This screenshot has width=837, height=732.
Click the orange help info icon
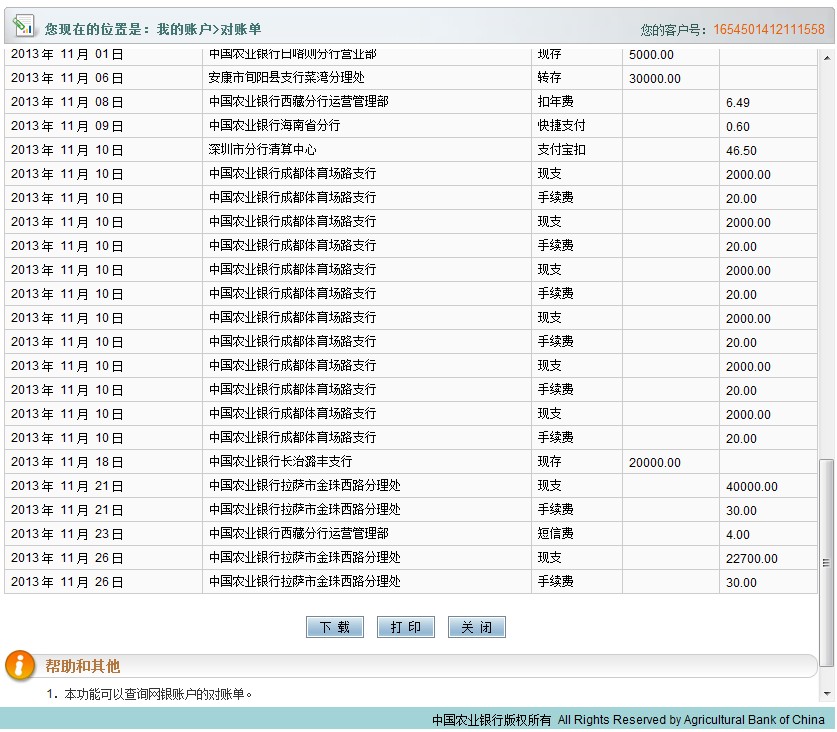(20, 665)
